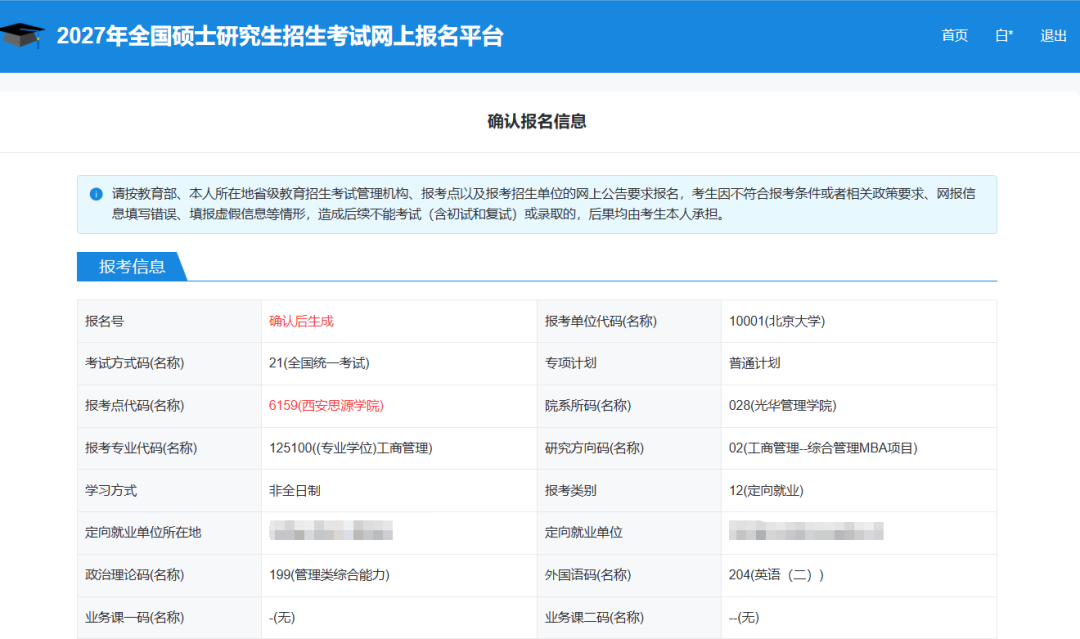Click the 研究方向码(名称) label

(594, 448)
